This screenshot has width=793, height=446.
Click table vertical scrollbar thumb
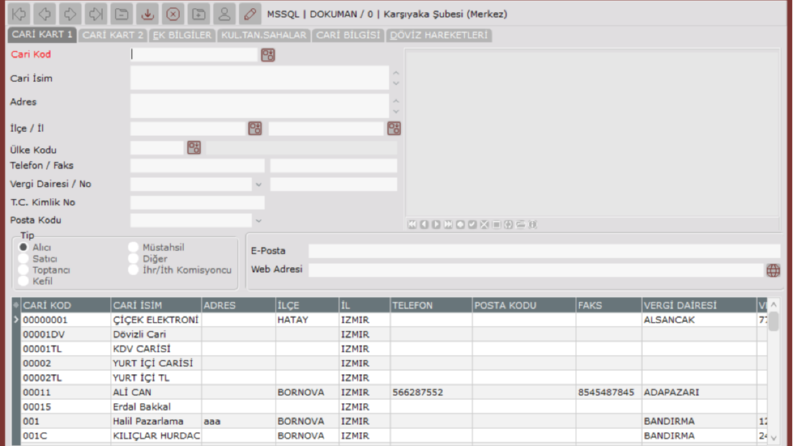click(x=774, y=321)
